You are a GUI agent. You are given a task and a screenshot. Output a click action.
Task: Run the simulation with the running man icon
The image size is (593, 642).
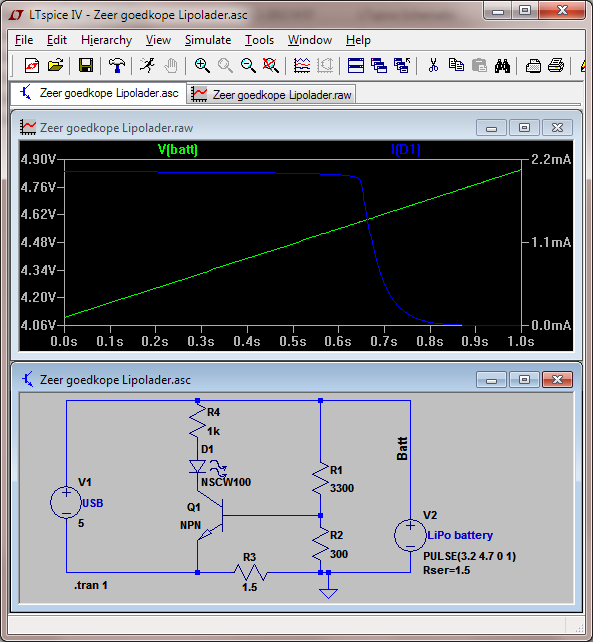147,66
